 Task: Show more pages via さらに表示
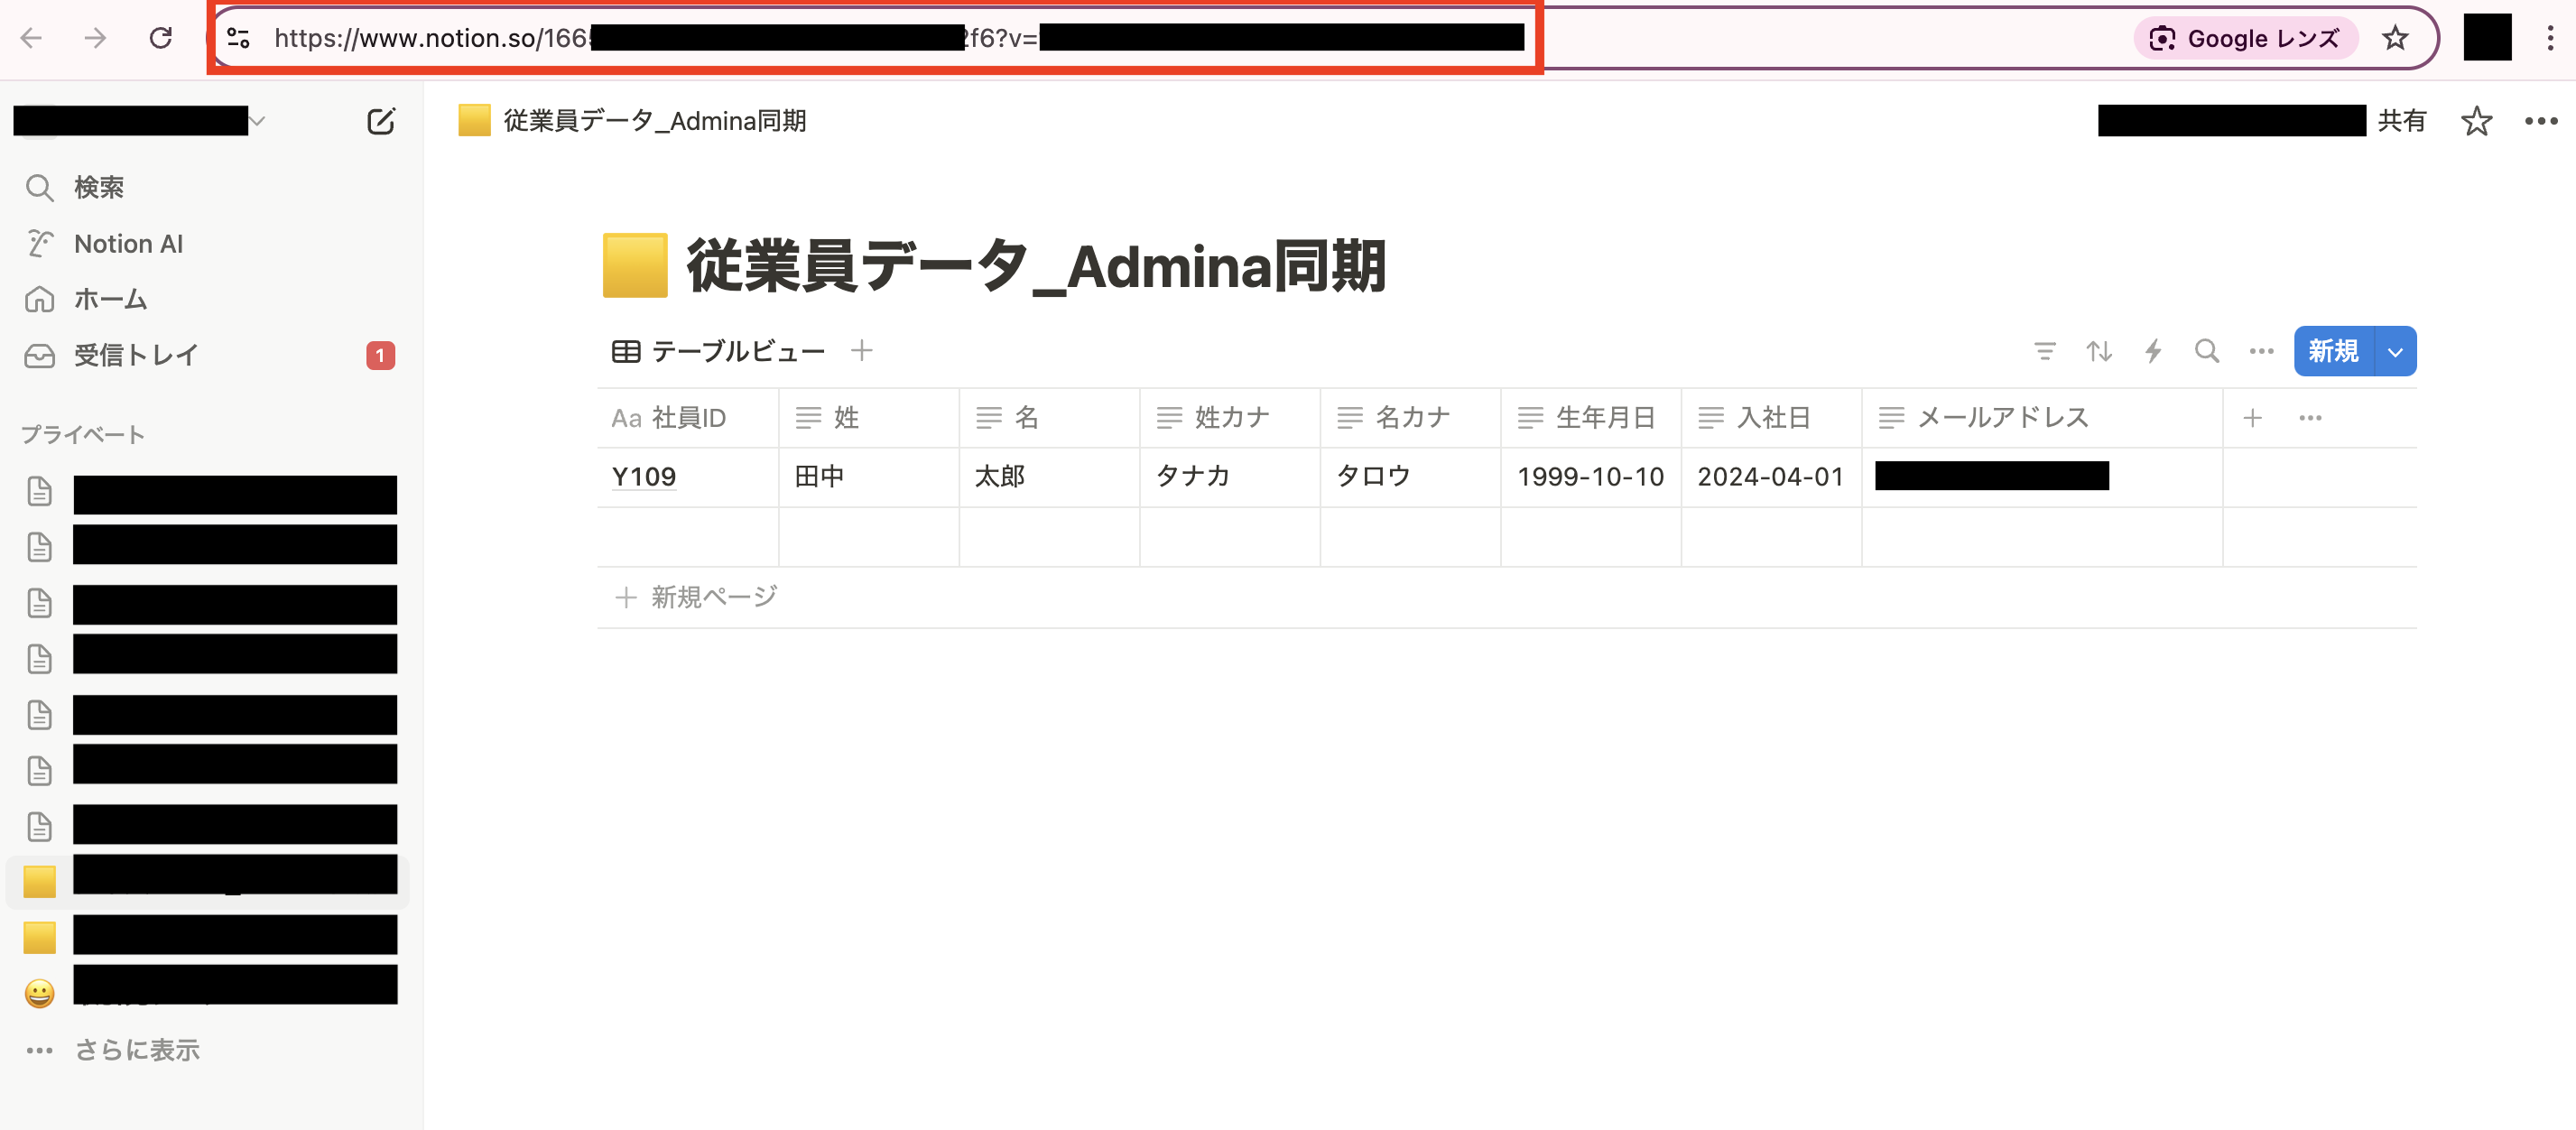(x=138, y=1049)
